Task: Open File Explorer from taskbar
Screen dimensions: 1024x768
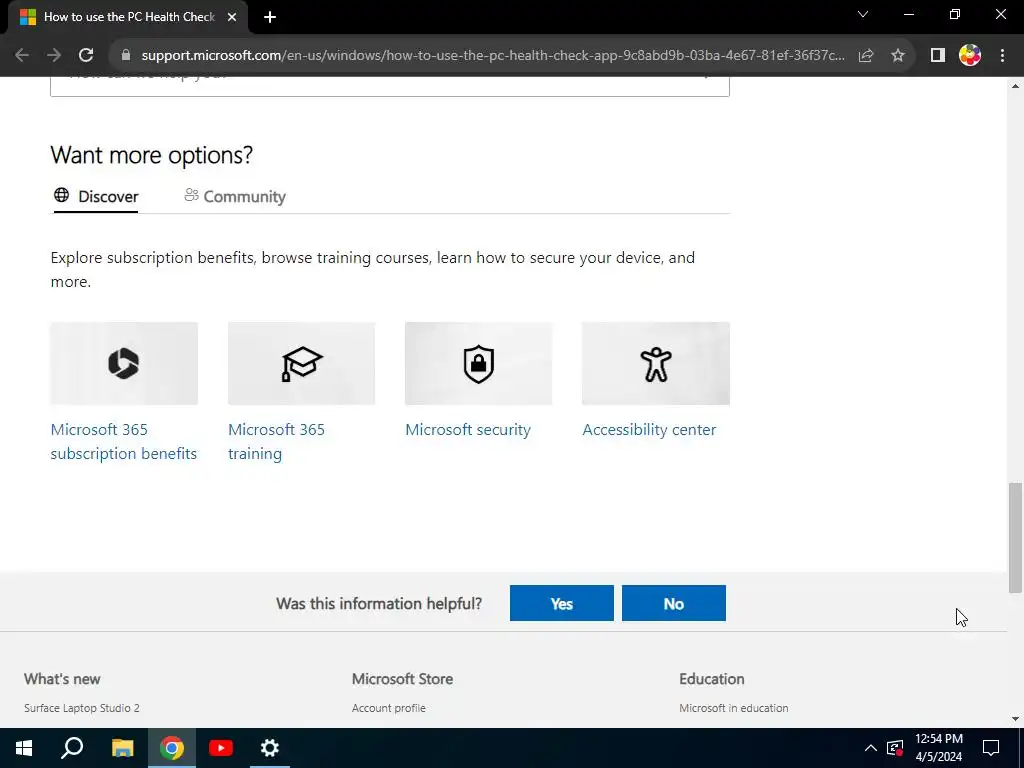Action: tap(122, 748)
